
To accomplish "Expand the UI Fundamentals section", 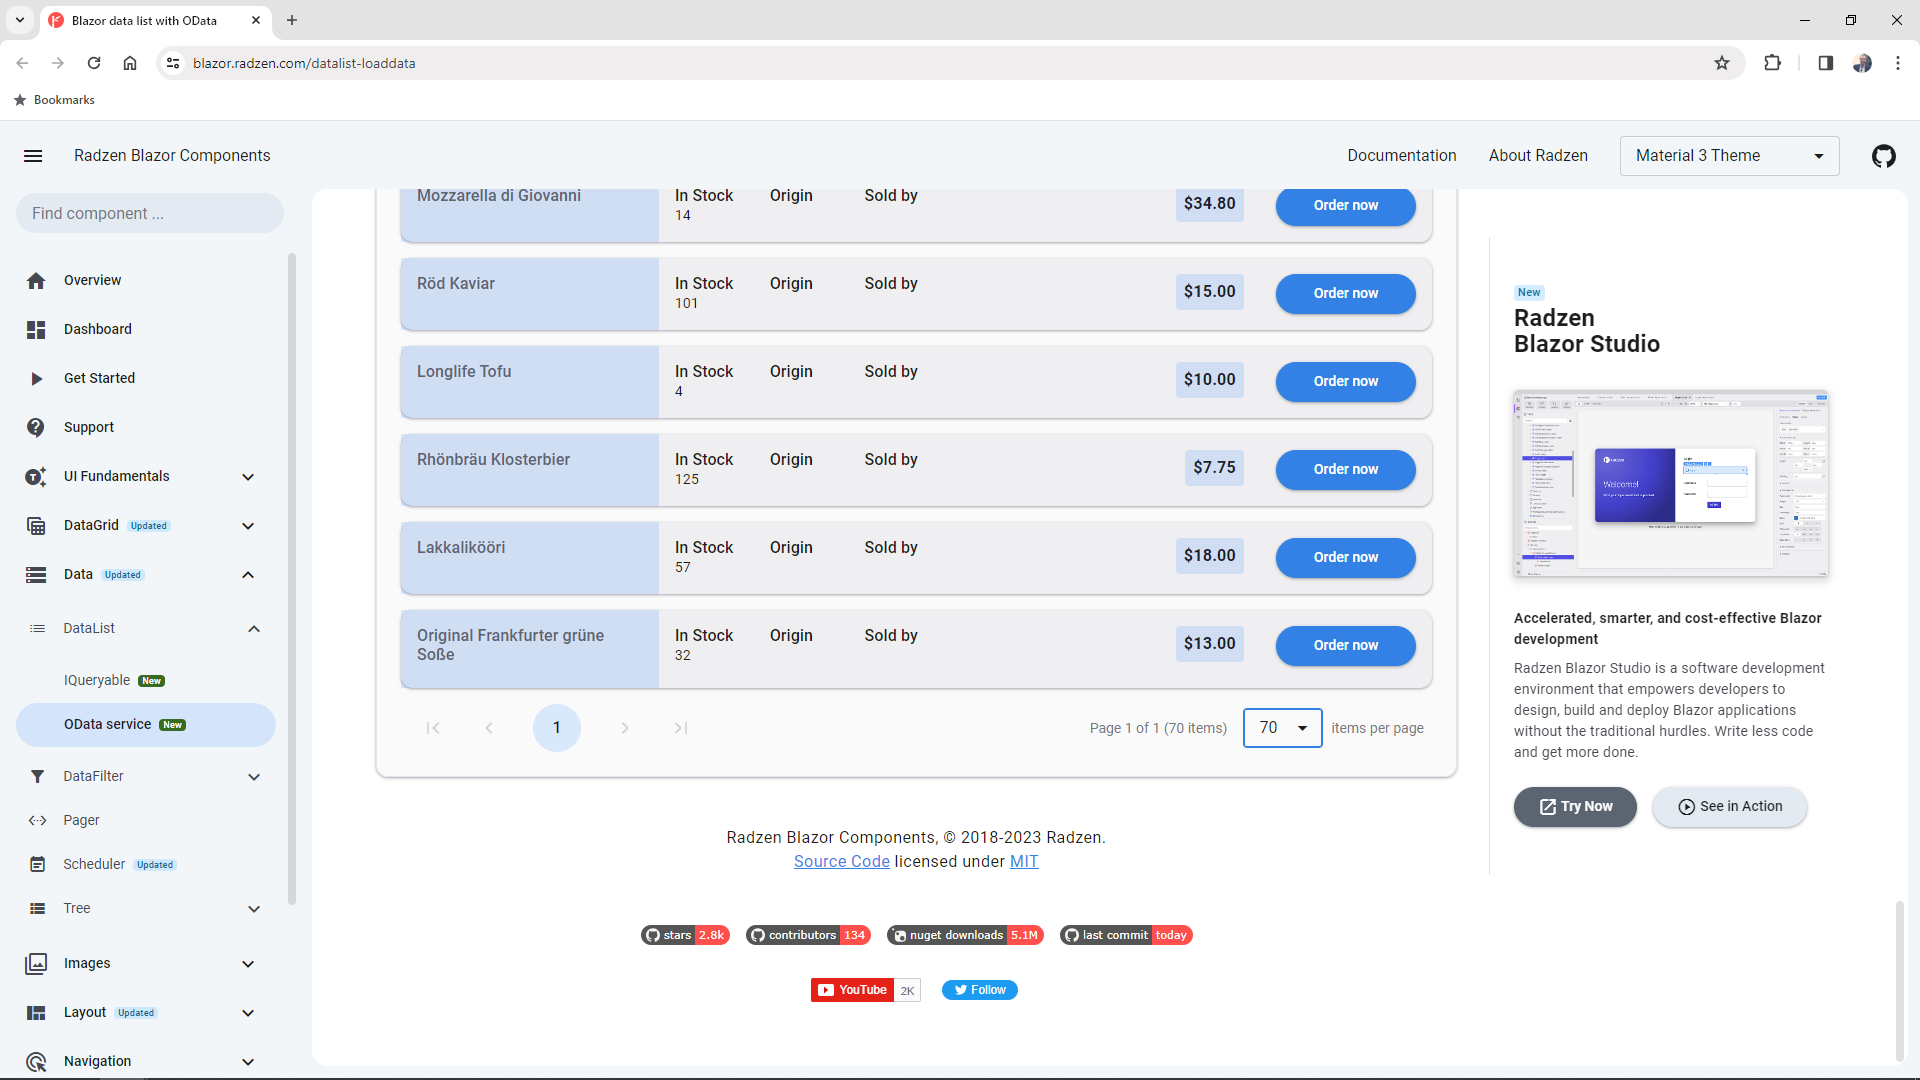I will point(248,477).
